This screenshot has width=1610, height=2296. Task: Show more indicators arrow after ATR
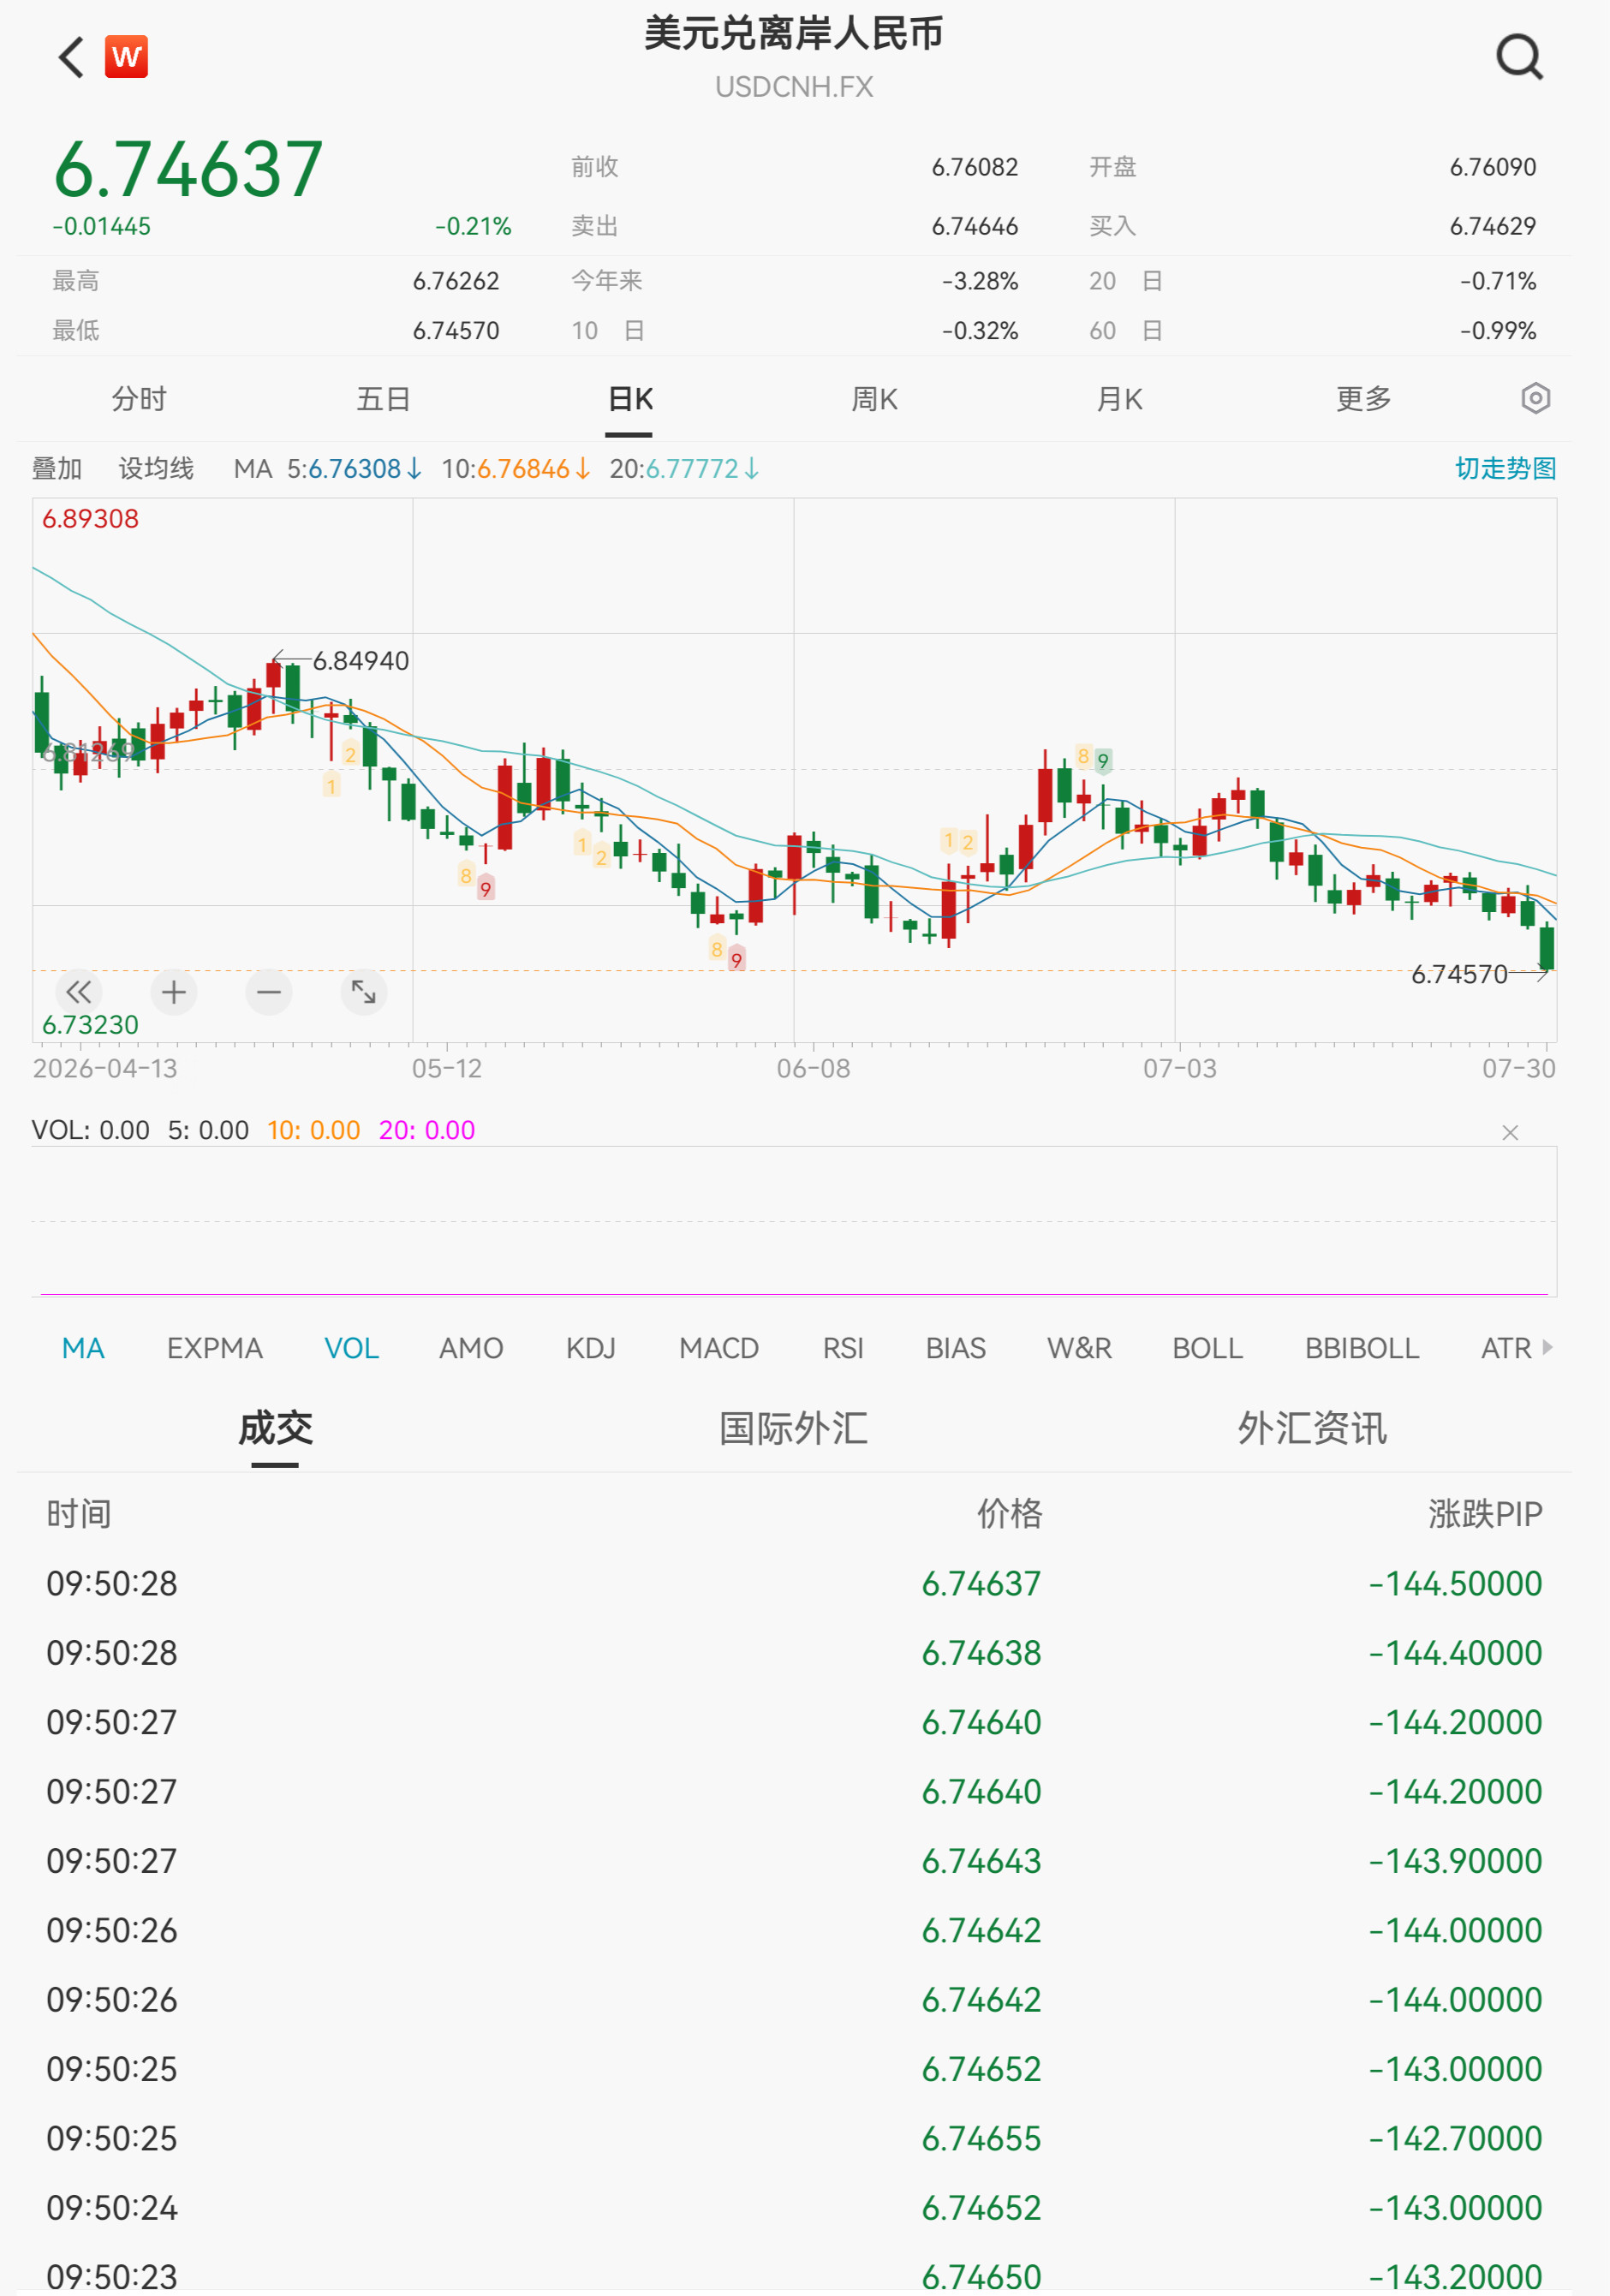click(x=1548, y=1347)
